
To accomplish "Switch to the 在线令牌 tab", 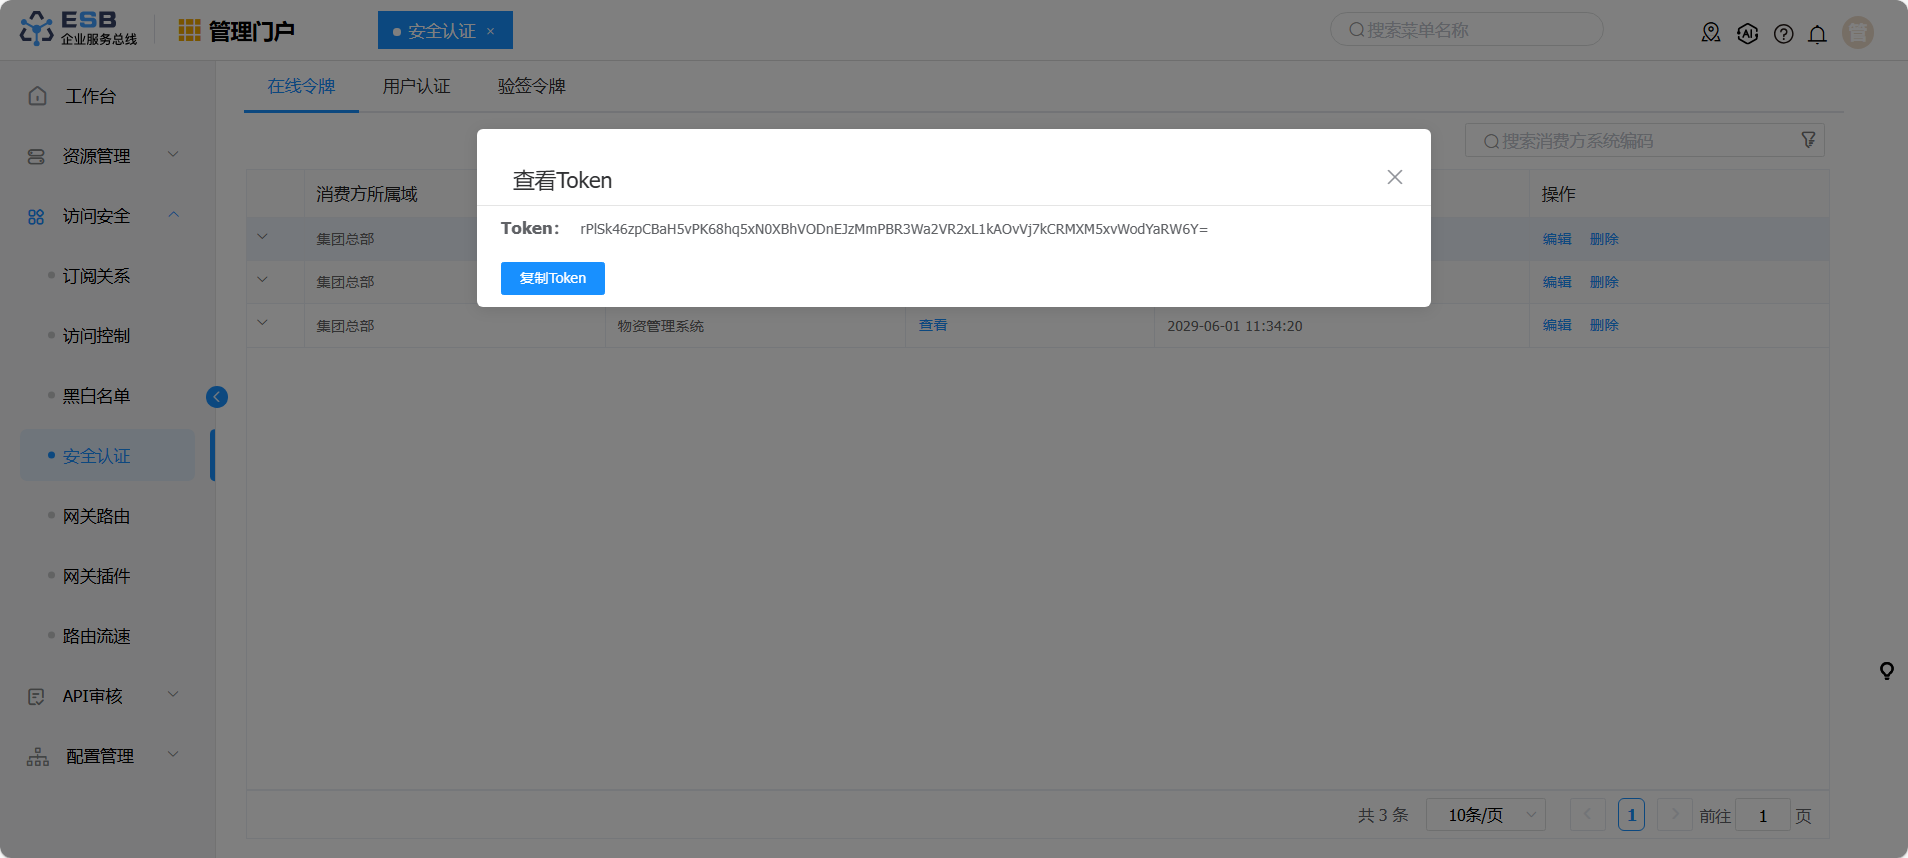I will 301,86.
